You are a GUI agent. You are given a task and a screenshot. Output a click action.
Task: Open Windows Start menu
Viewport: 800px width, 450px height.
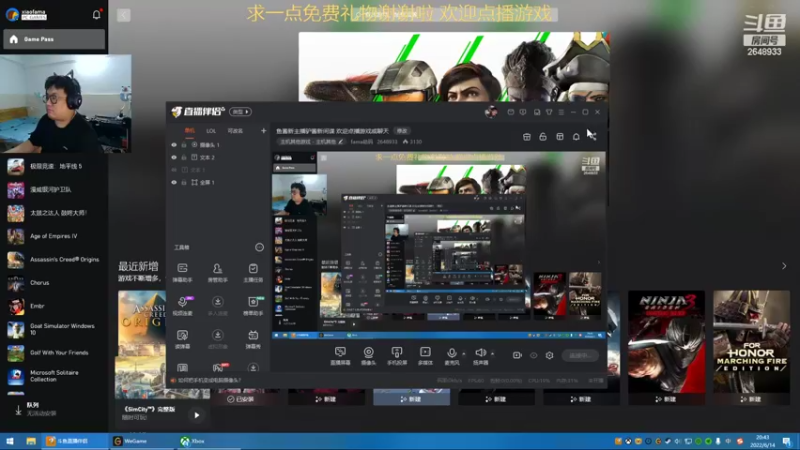10,441
